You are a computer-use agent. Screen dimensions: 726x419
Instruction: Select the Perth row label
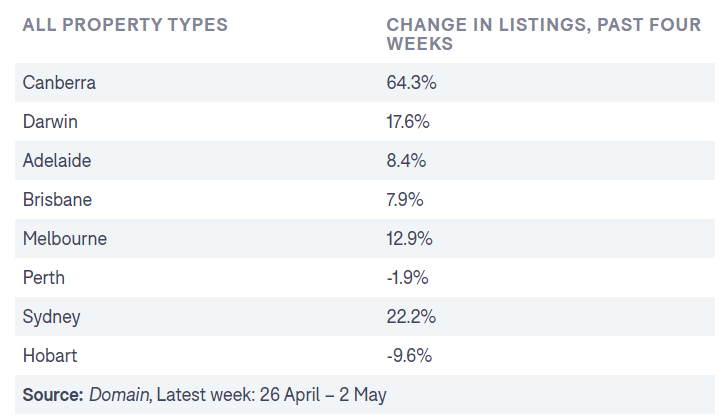[43, 278]
